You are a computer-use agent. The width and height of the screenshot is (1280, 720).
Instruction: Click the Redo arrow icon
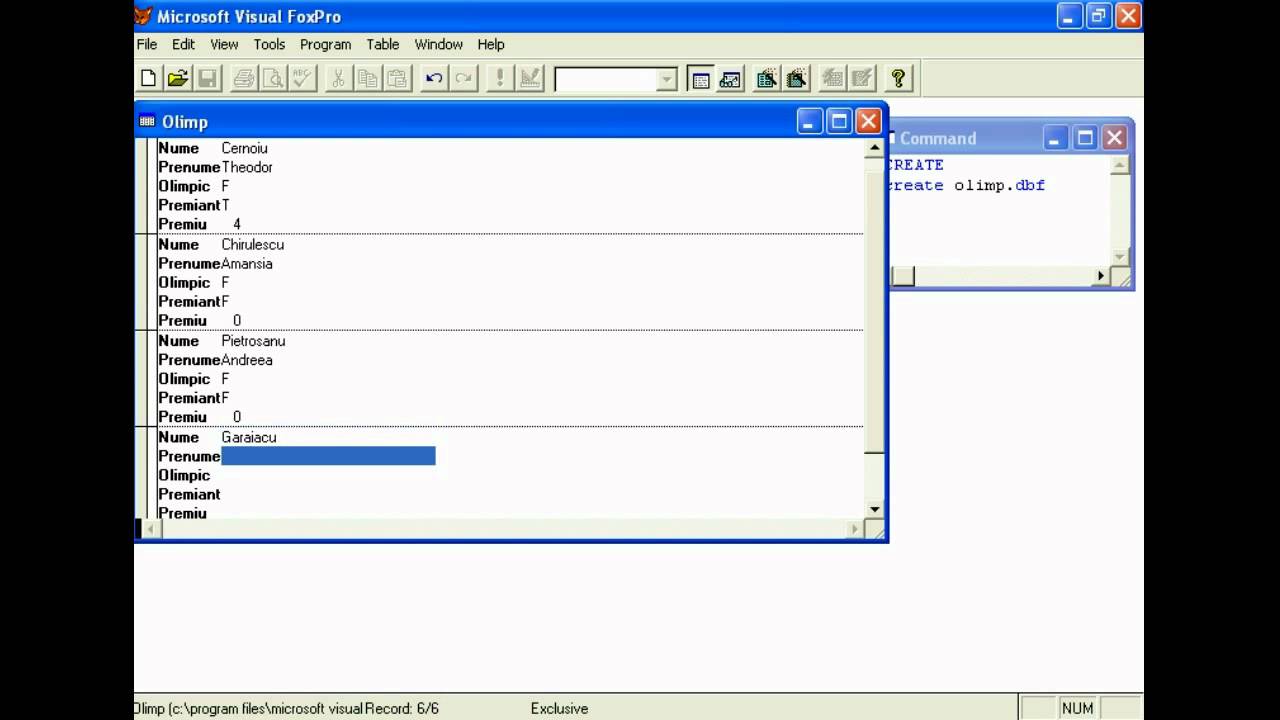click(x=463, y=79)
